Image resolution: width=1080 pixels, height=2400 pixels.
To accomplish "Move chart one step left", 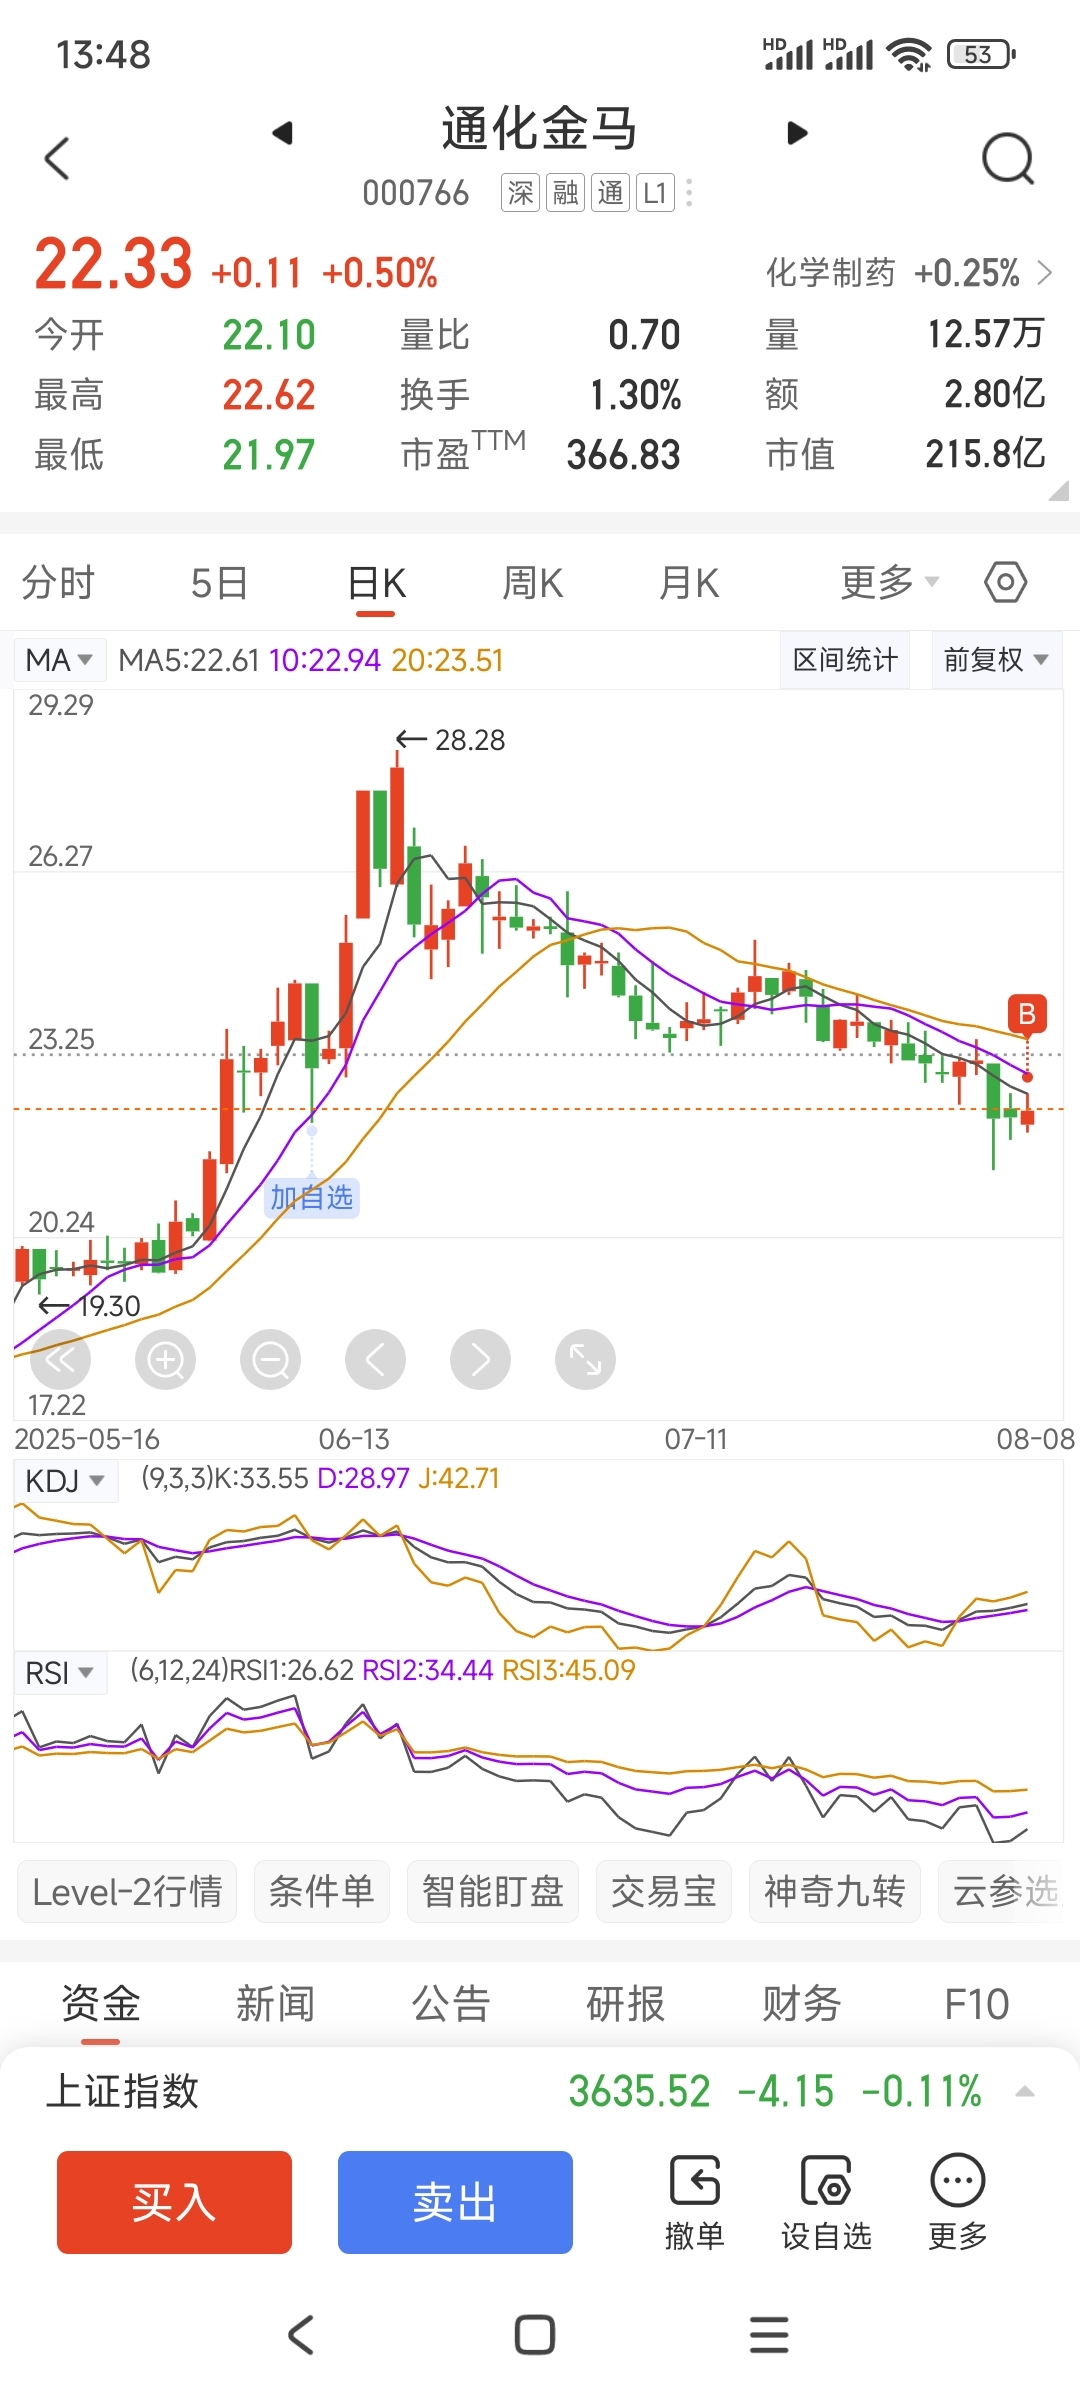I will (x=375, y=1360).
